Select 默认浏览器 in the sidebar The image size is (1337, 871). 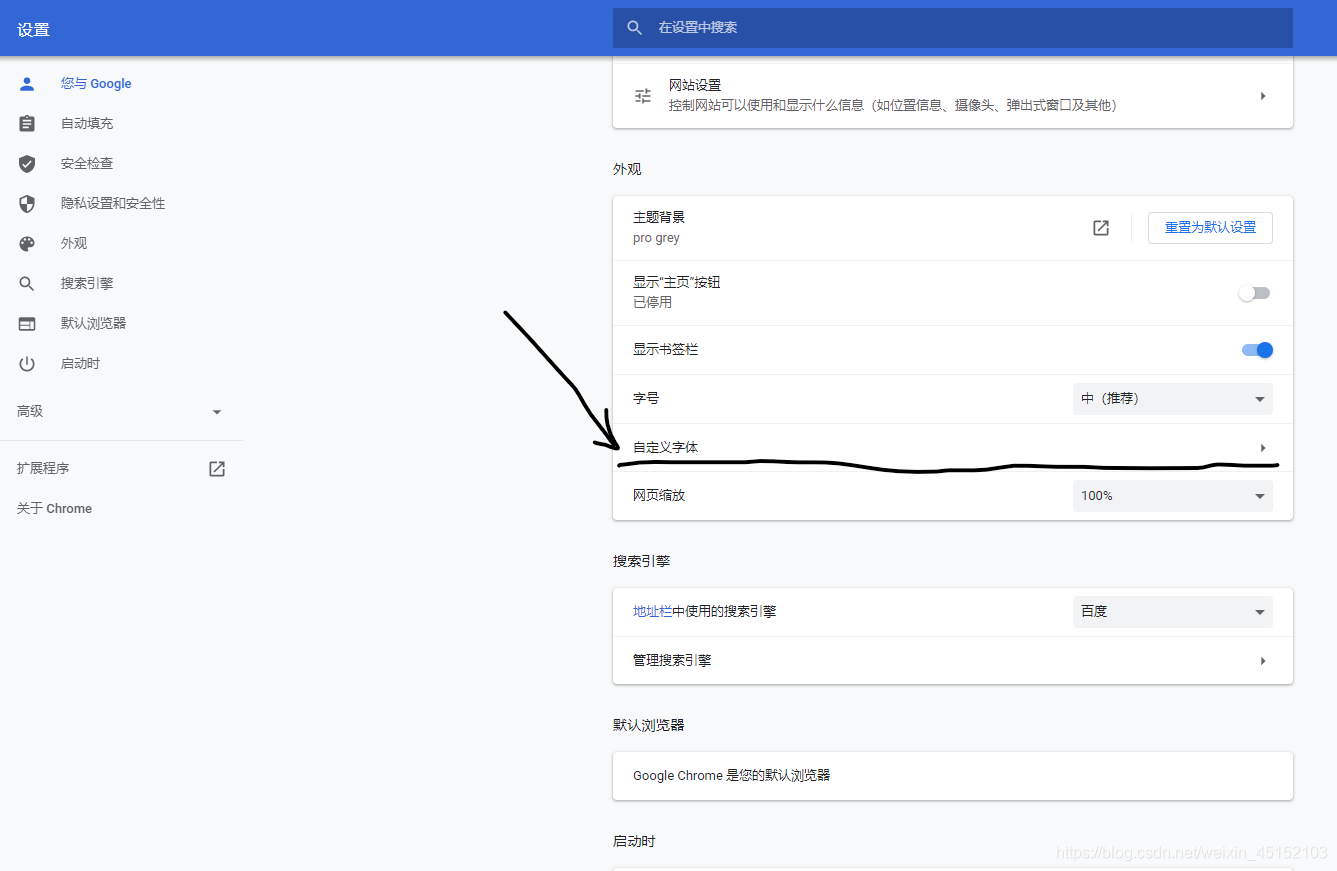93,324
